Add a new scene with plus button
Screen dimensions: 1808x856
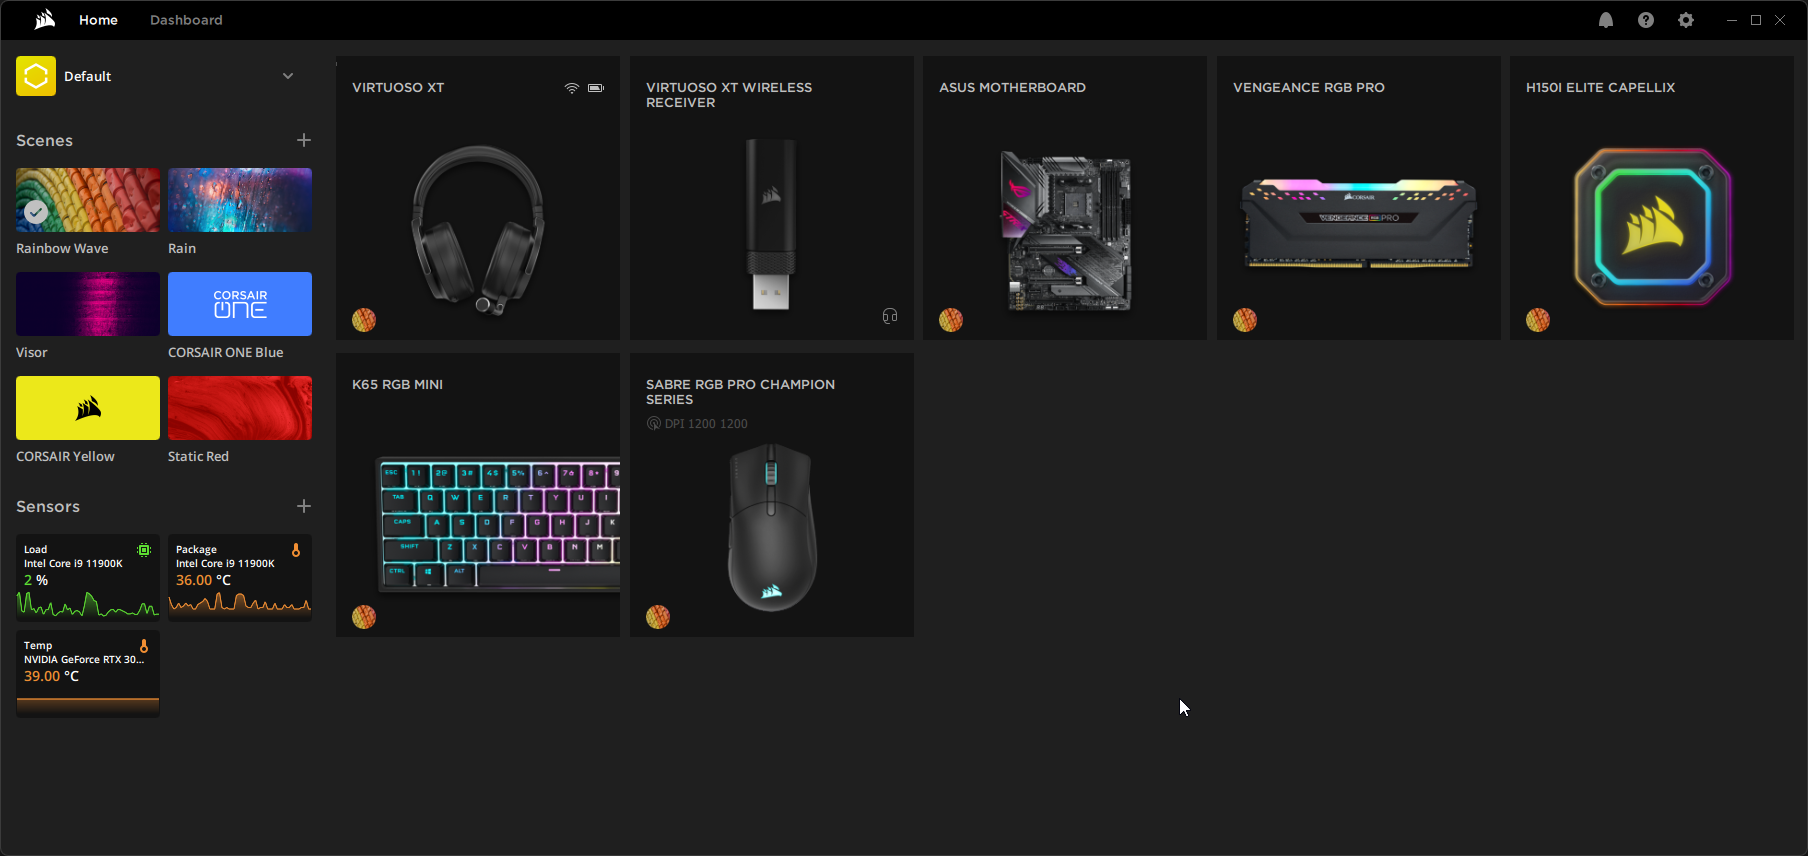(x=304, y=140)
